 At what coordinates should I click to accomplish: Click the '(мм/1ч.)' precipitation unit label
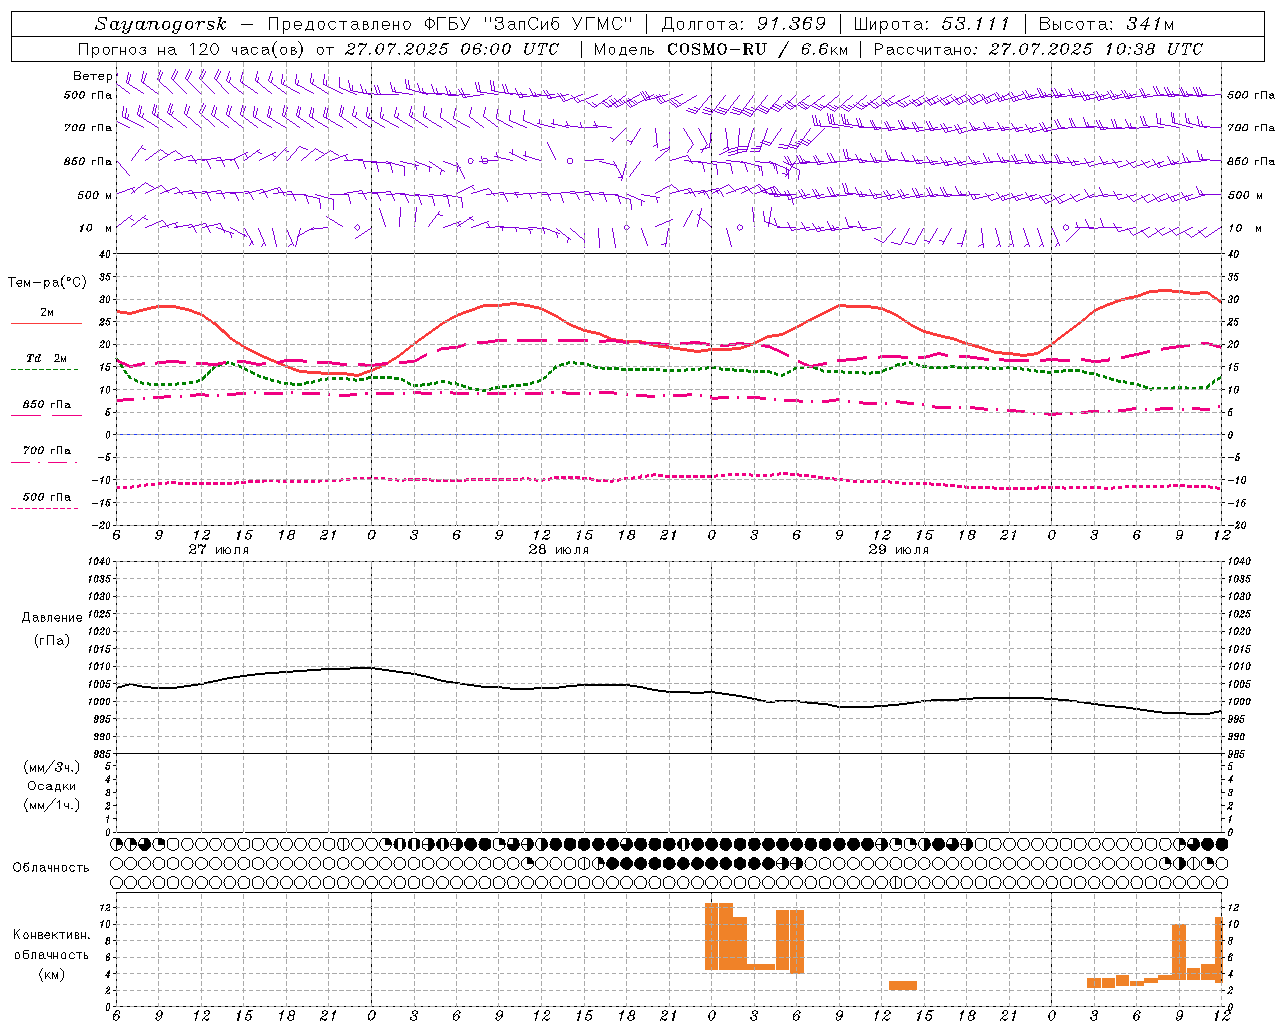click(52, 805)
